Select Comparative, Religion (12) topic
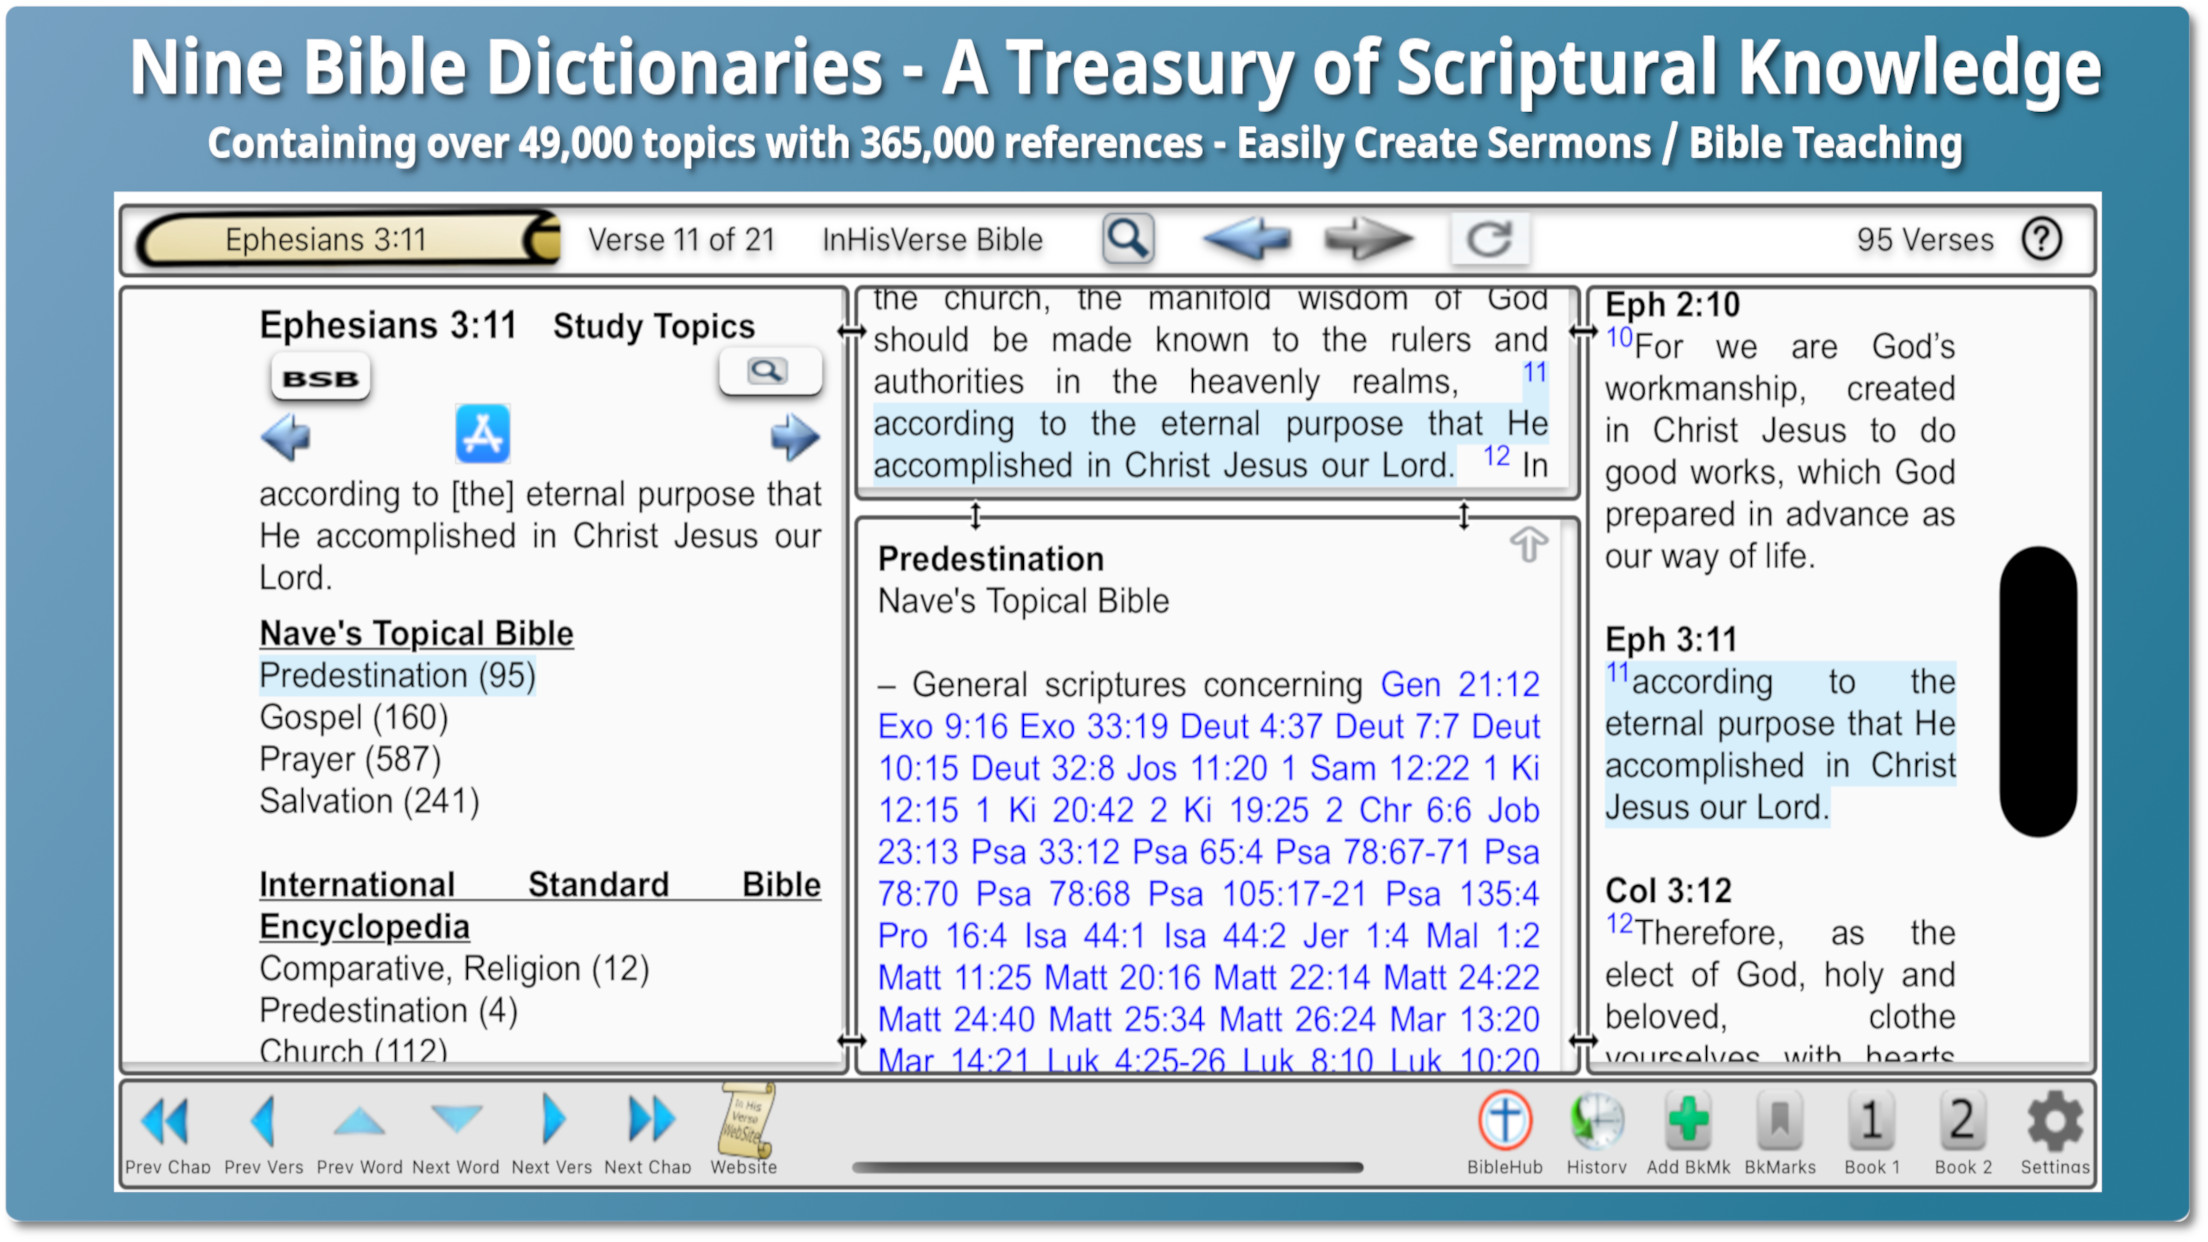Viewport: 2208px width, 1242px height. point(454,969)
